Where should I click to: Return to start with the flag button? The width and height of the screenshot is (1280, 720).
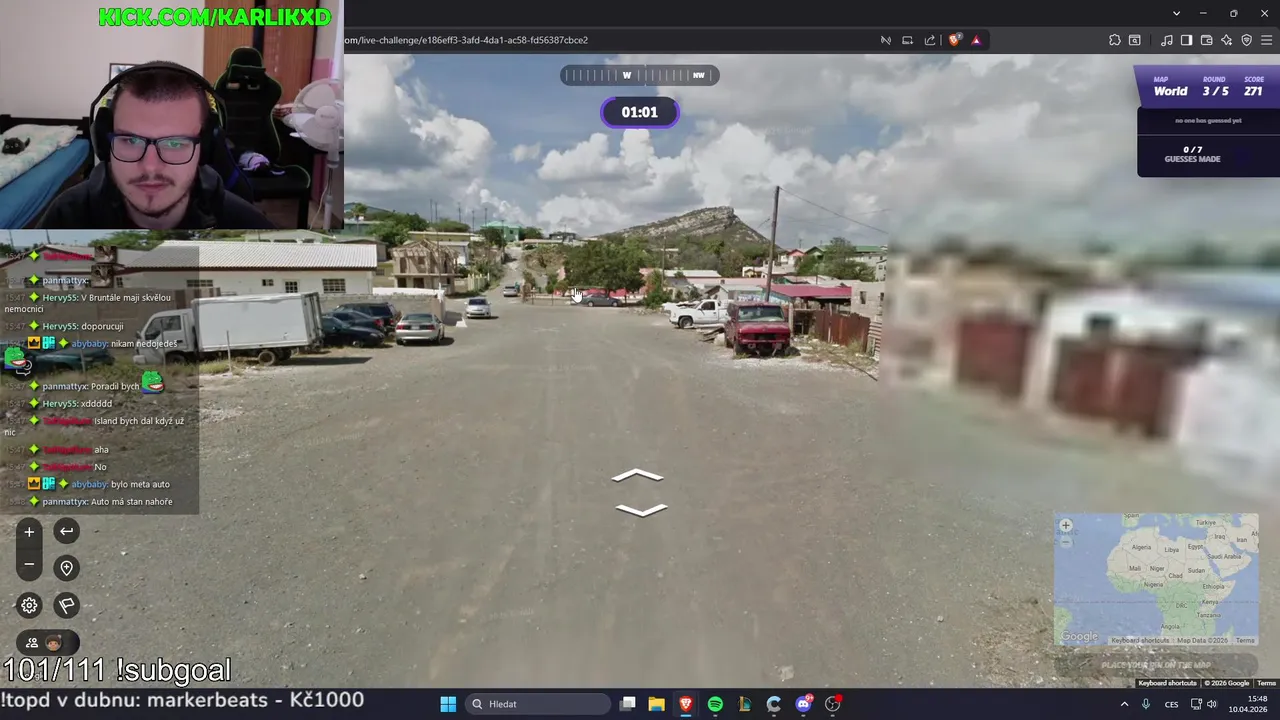click(66, 605)
